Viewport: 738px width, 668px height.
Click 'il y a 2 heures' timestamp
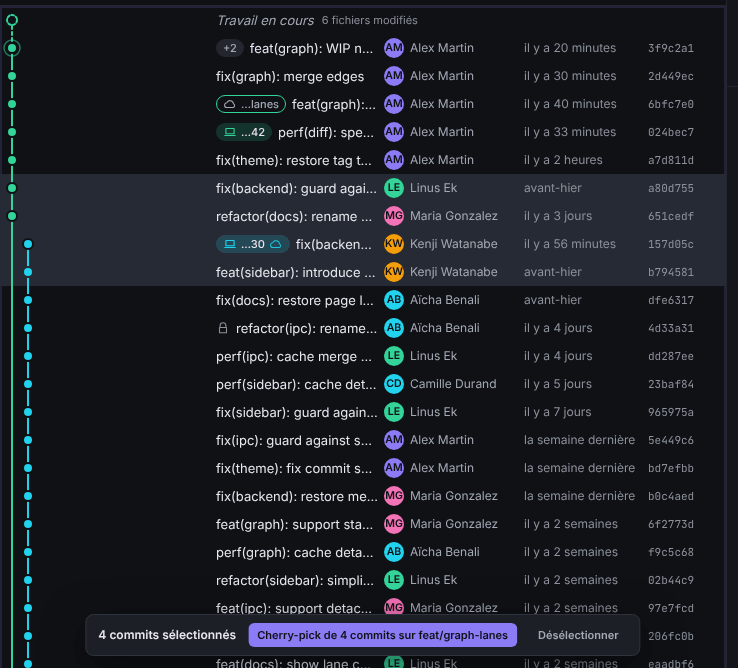coord(563,160)
